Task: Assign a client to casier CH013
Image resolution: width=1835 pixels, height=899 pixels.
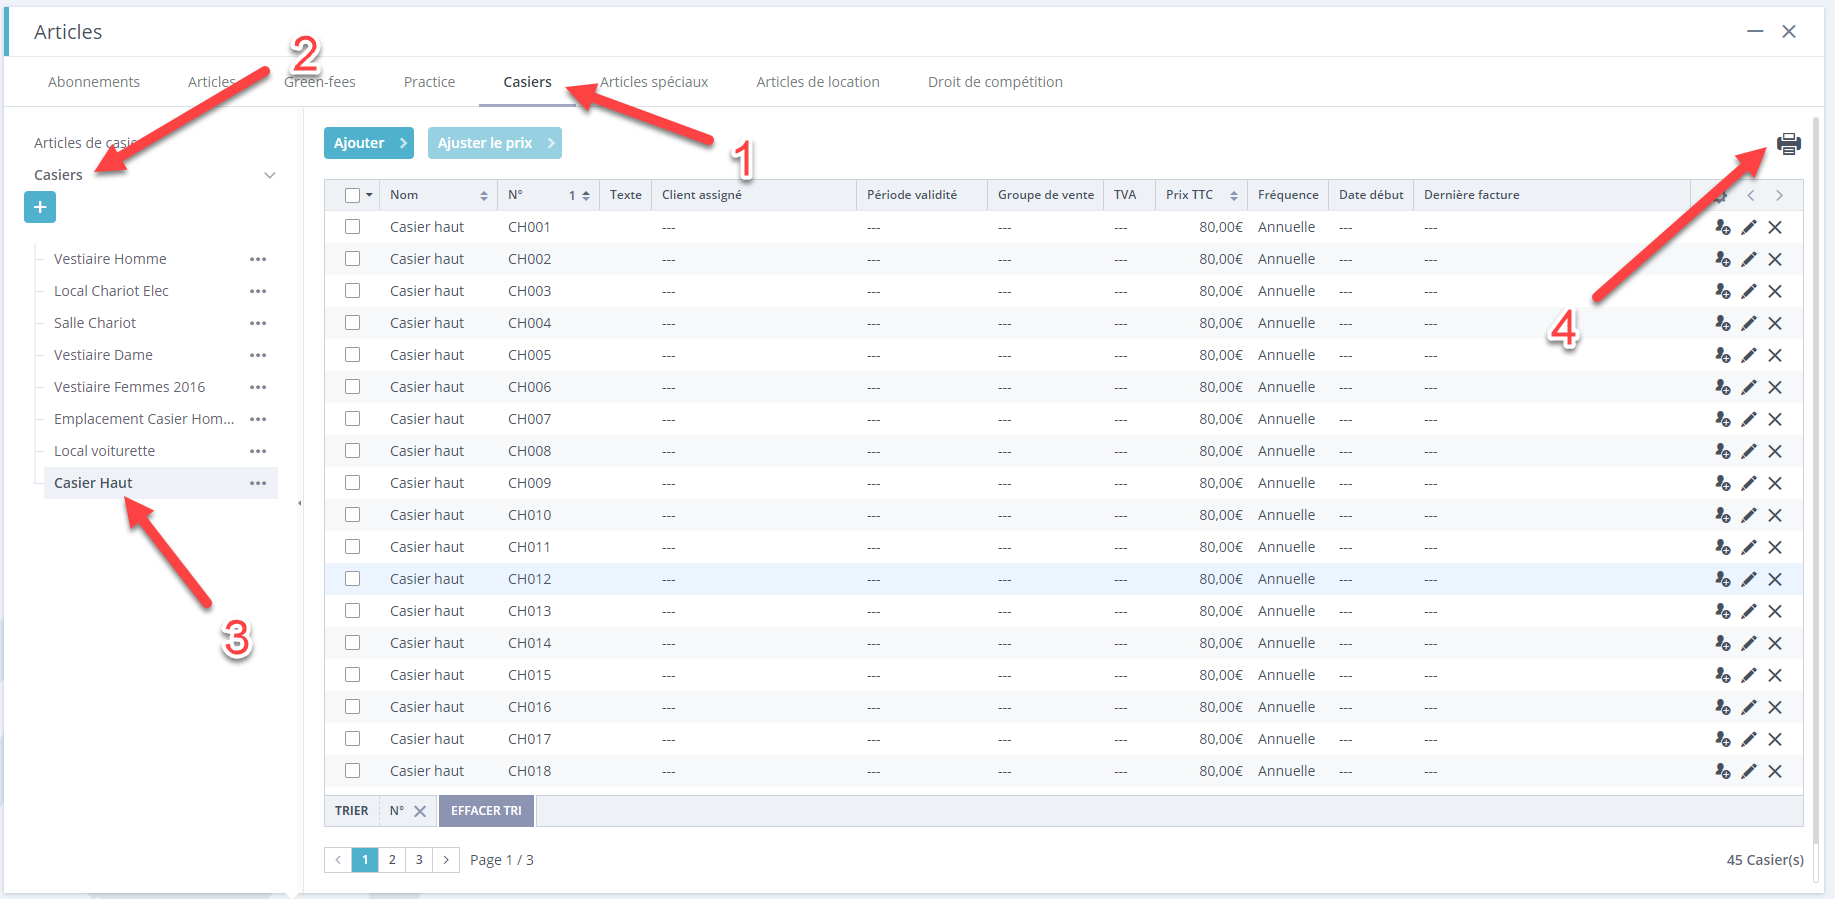Action: [x=1722, y=611]
